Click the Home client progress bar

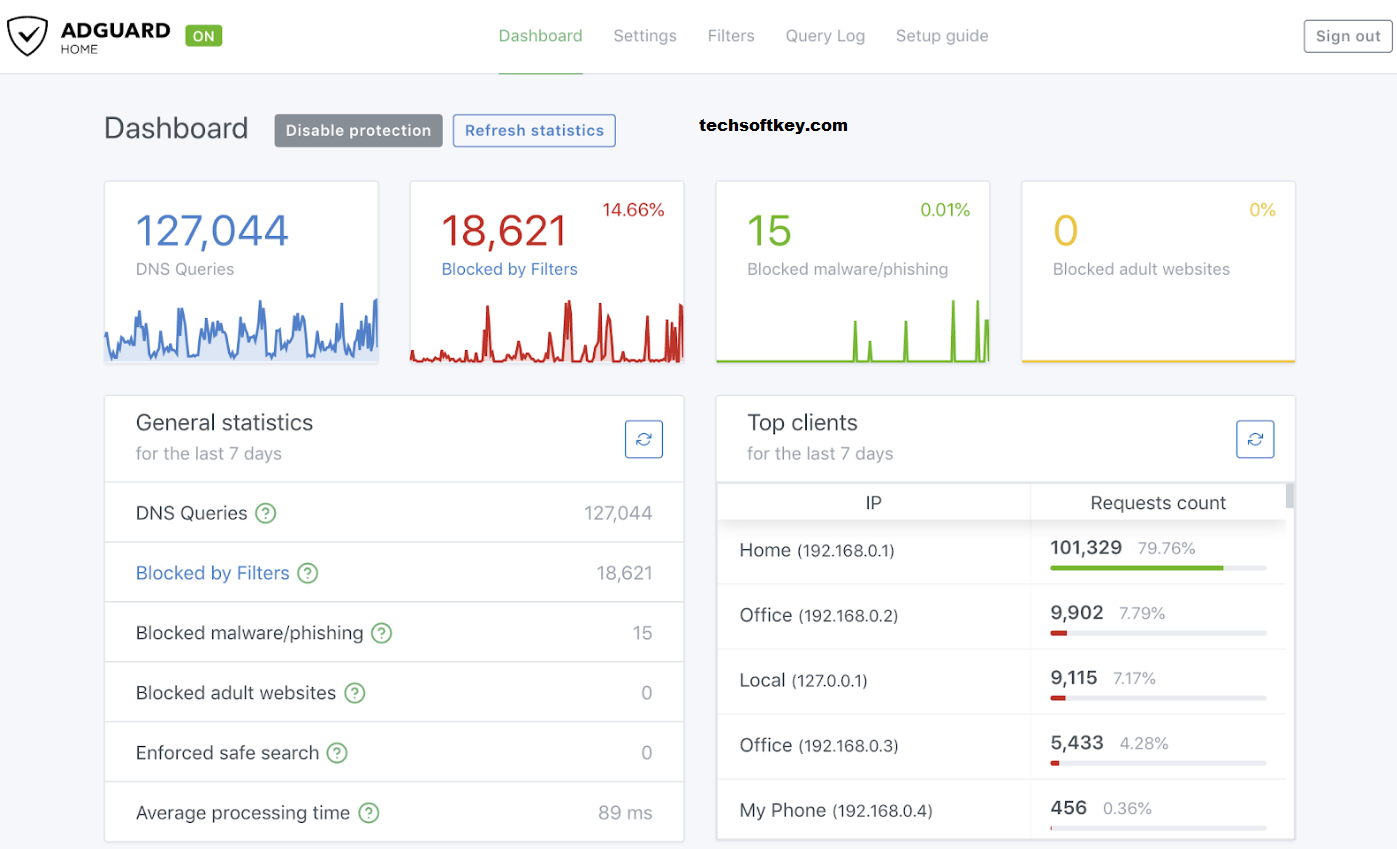[x=1158, y=567]
